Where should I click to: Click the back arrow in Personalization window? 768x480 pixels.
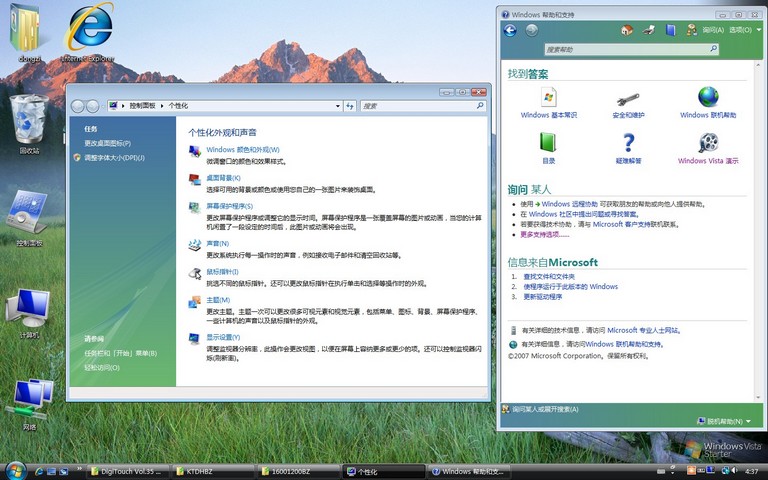pyautogui.click(x=78, y=106)
